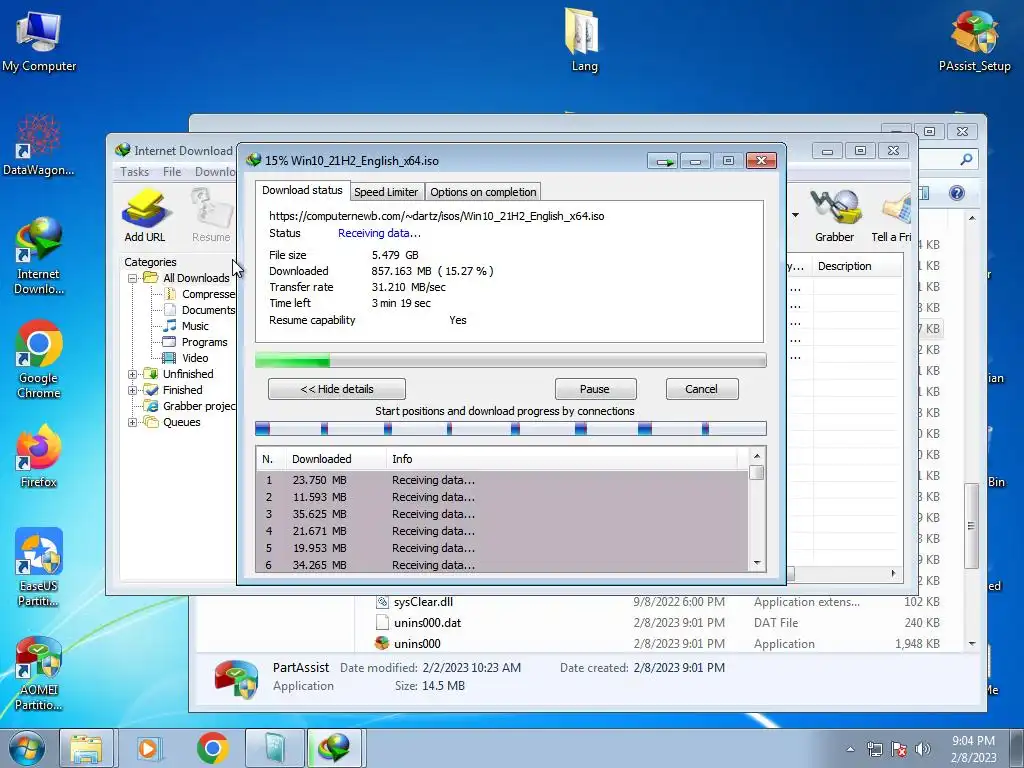Open the Grabber tool in IDM toolbar
The height and width of the screenshot is (768, 1024).
coord(834,216)
